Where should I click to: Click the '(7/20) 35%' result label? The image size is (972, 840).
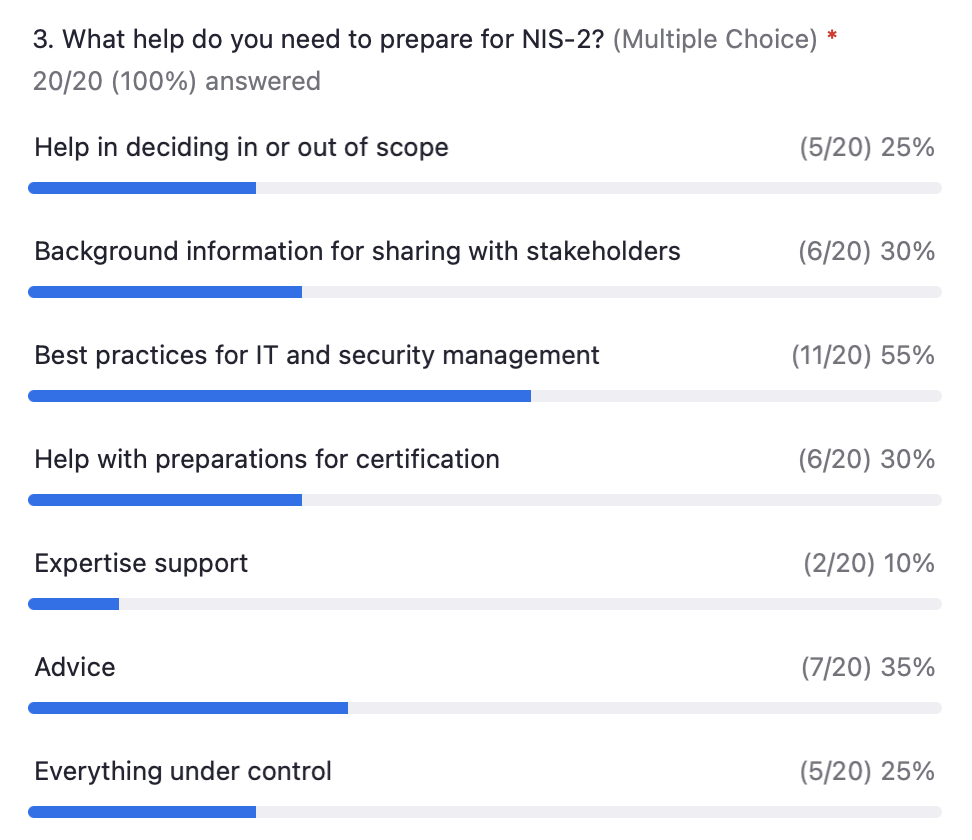pos(868,668)
